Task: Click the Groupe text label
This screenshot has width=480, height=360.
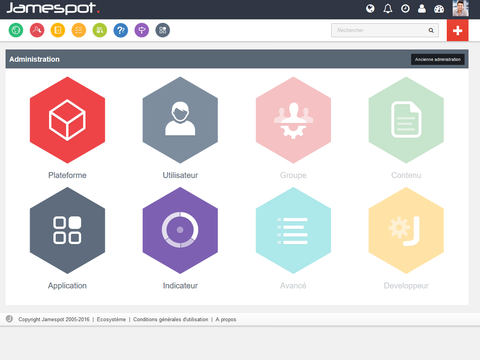Action: click(x=293, y=176)
